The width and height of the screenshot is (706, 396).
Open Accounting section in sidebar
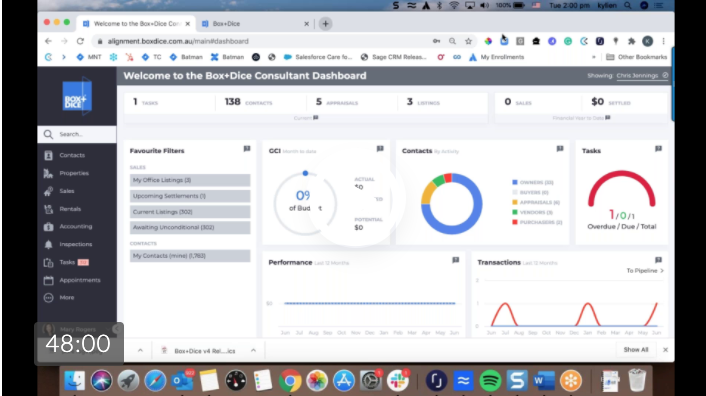pyautogui.click(x=75, y=227)
